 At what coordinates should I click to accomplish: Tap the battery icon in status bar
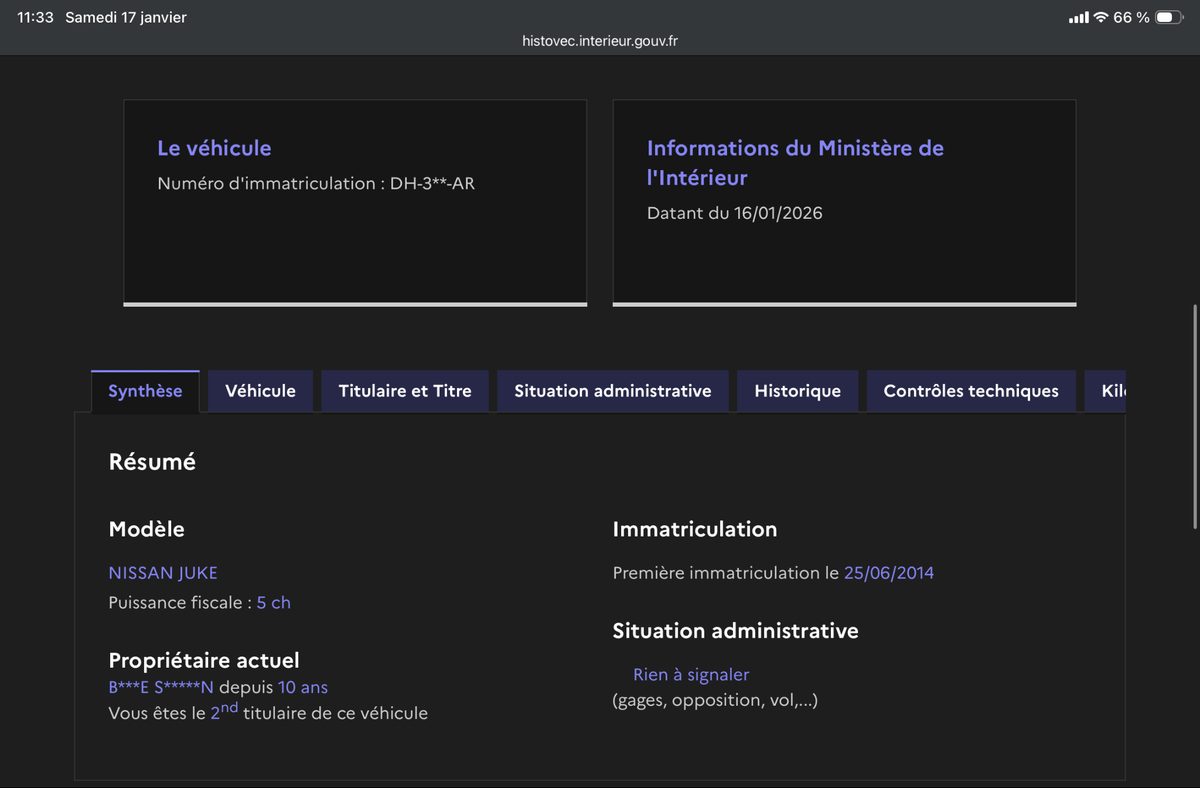pyautogui.click(x=1169, y=18)
